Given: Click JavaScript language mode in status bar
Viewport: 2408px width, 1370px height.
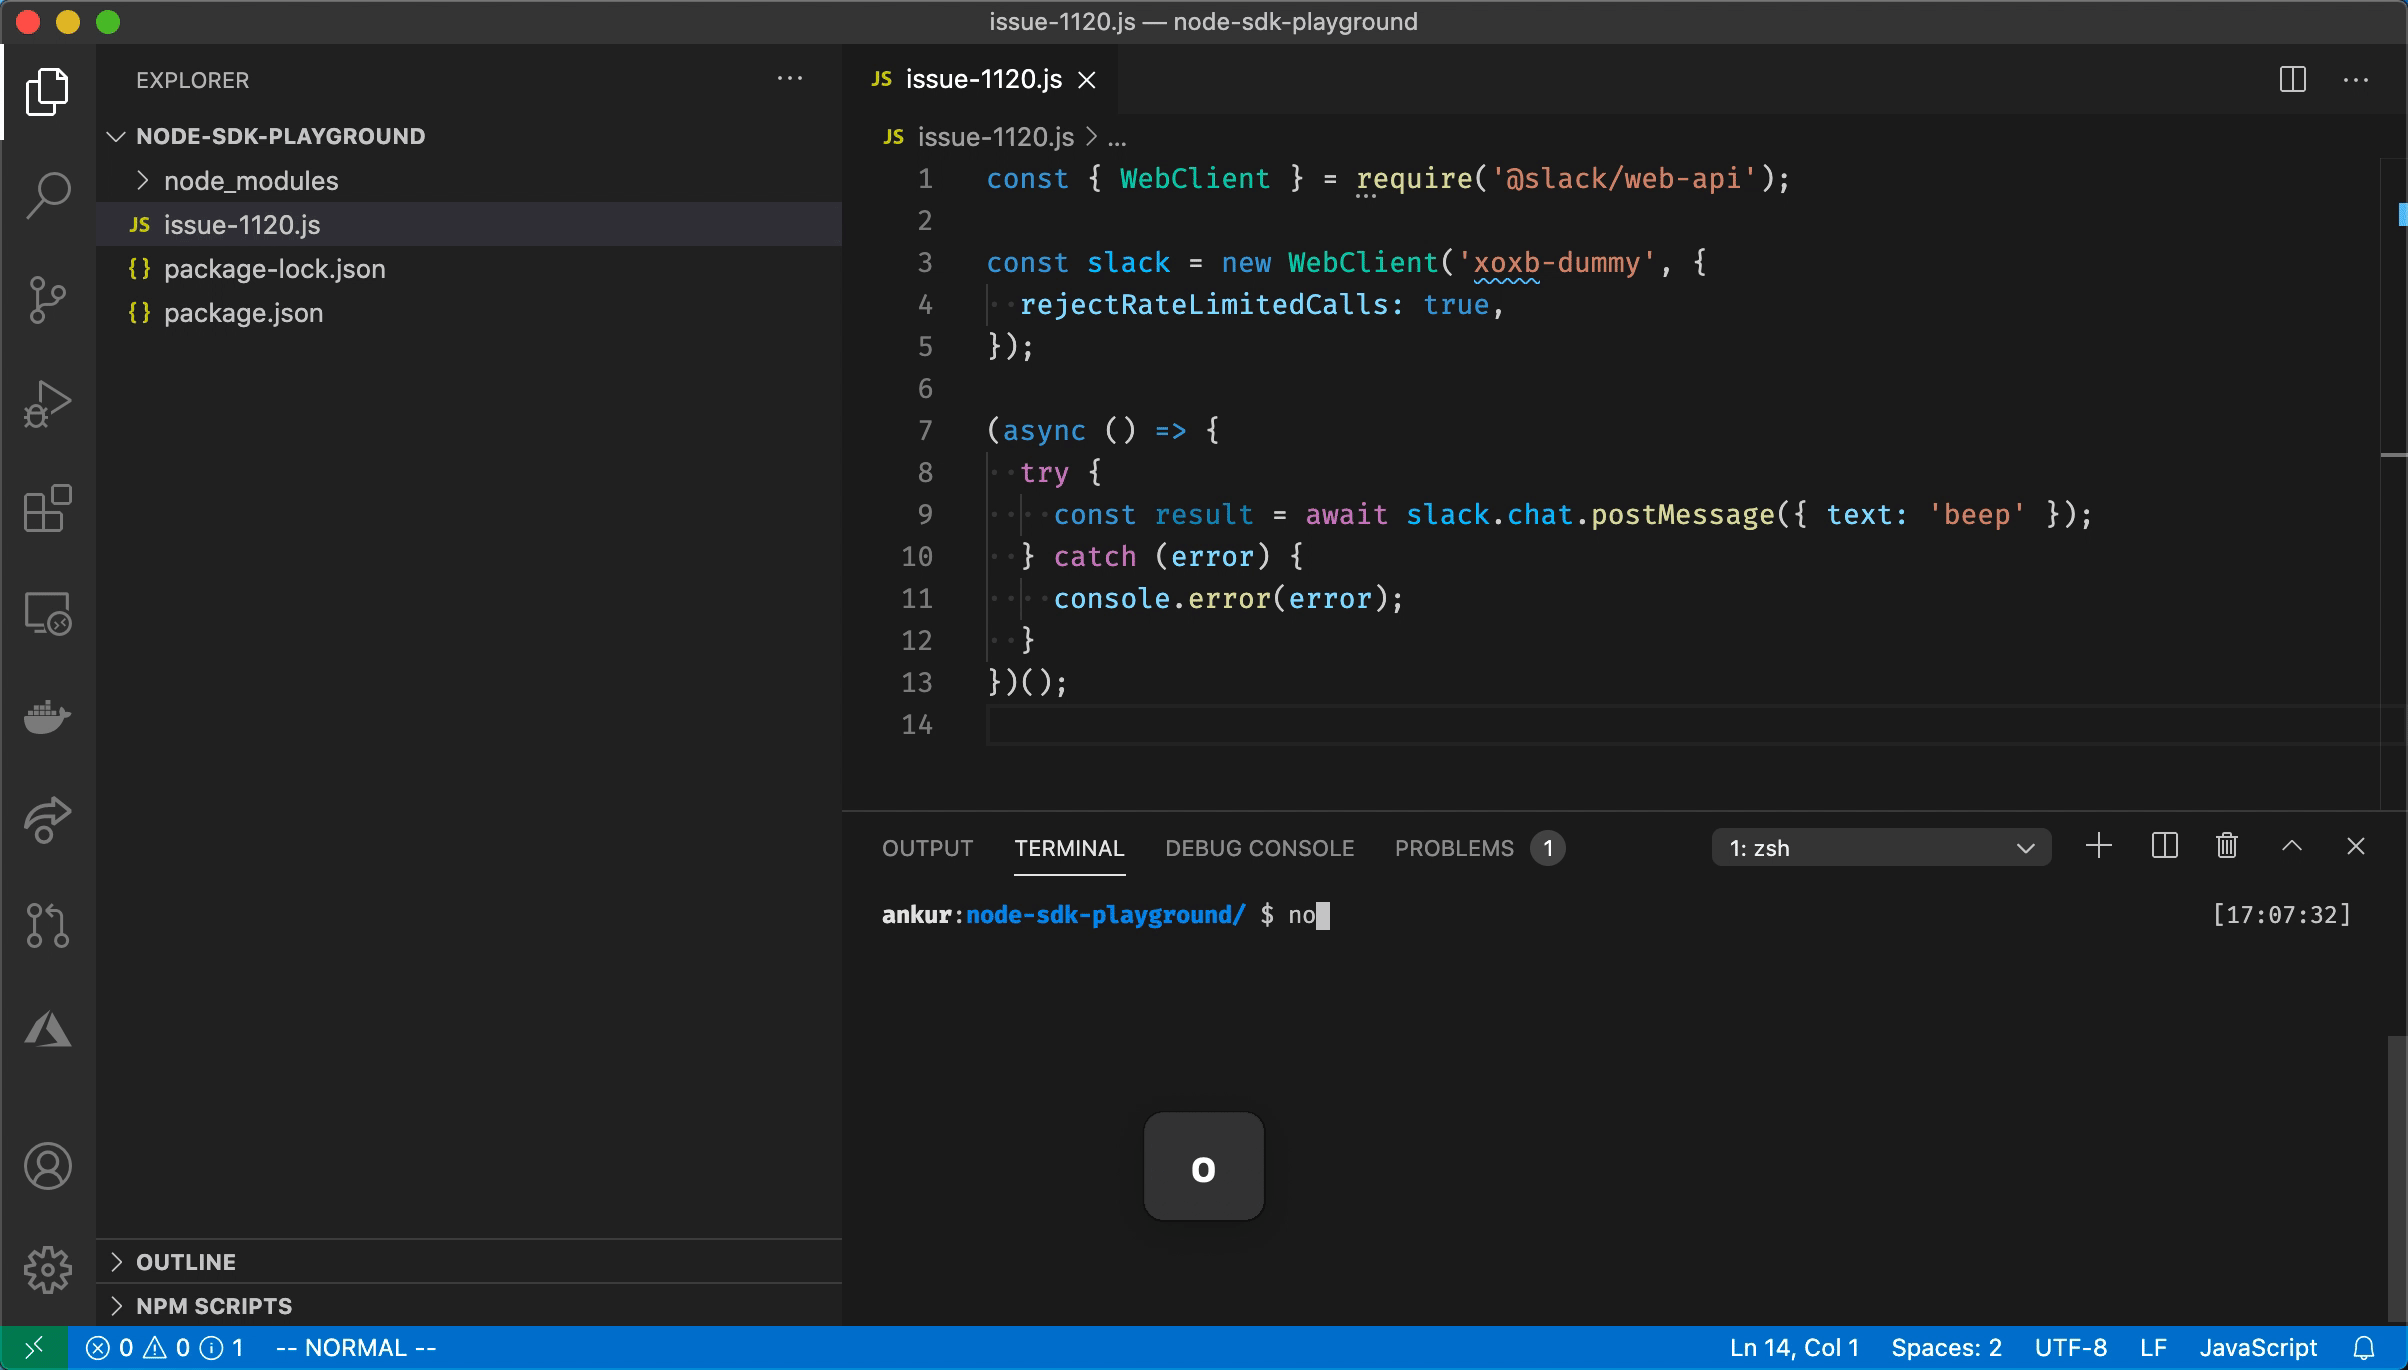Looking at the screenshot, I should [2257, 1348].
